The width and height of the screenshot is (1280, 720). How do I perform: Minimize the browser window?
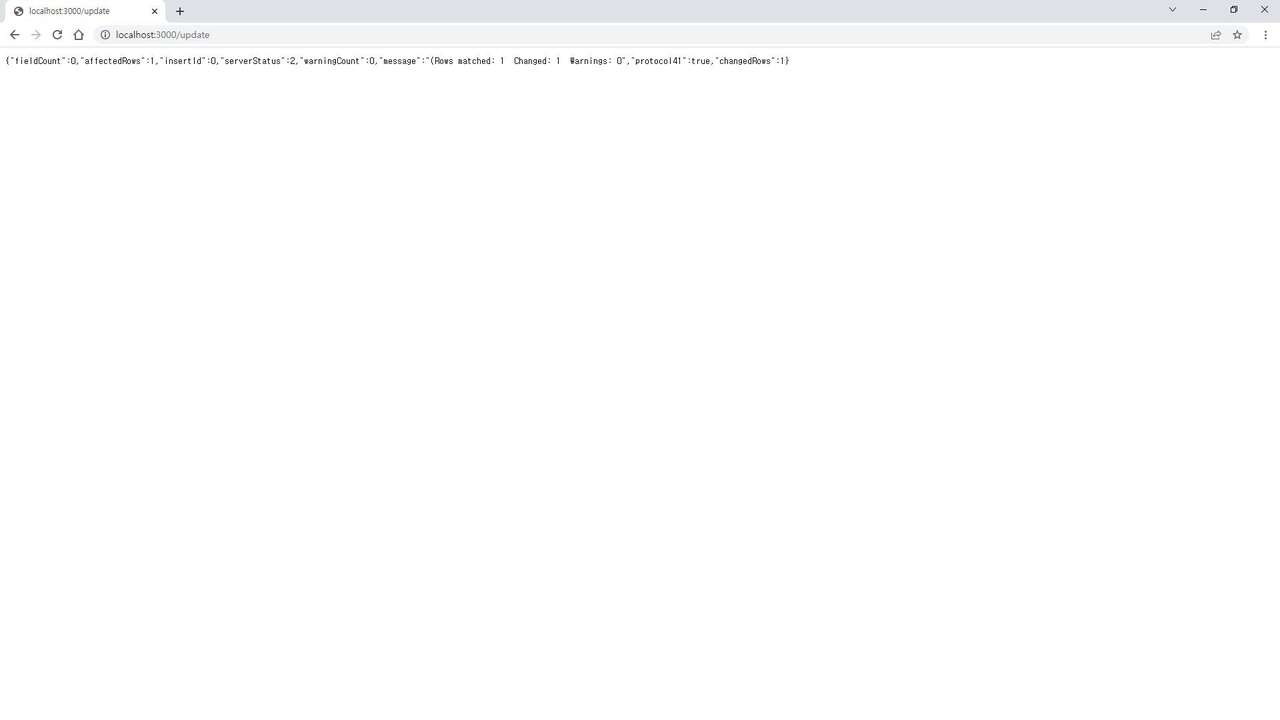(x=1202, y=9)
